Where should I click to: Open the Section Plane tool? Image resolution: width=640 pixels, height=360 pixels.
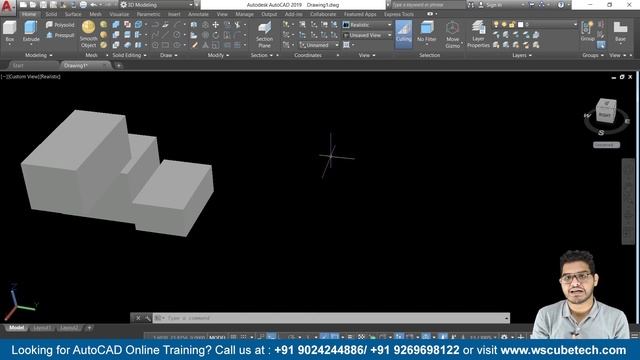click(264, 35)
